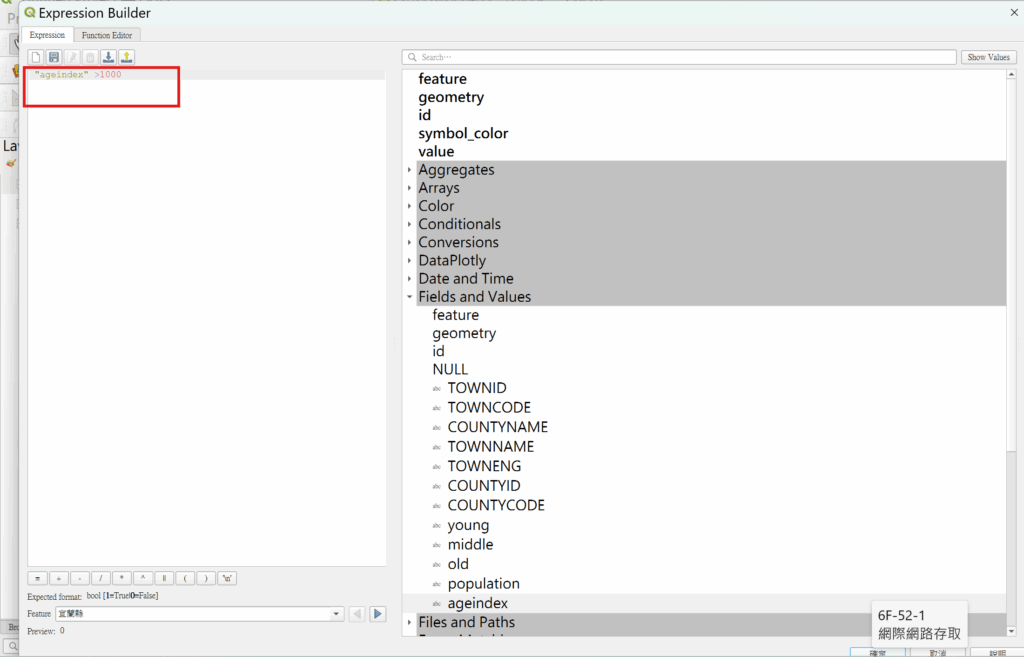Select the TOWNNAME field
This screenshot has width=1024, height=657.
[x=490, y=447]
